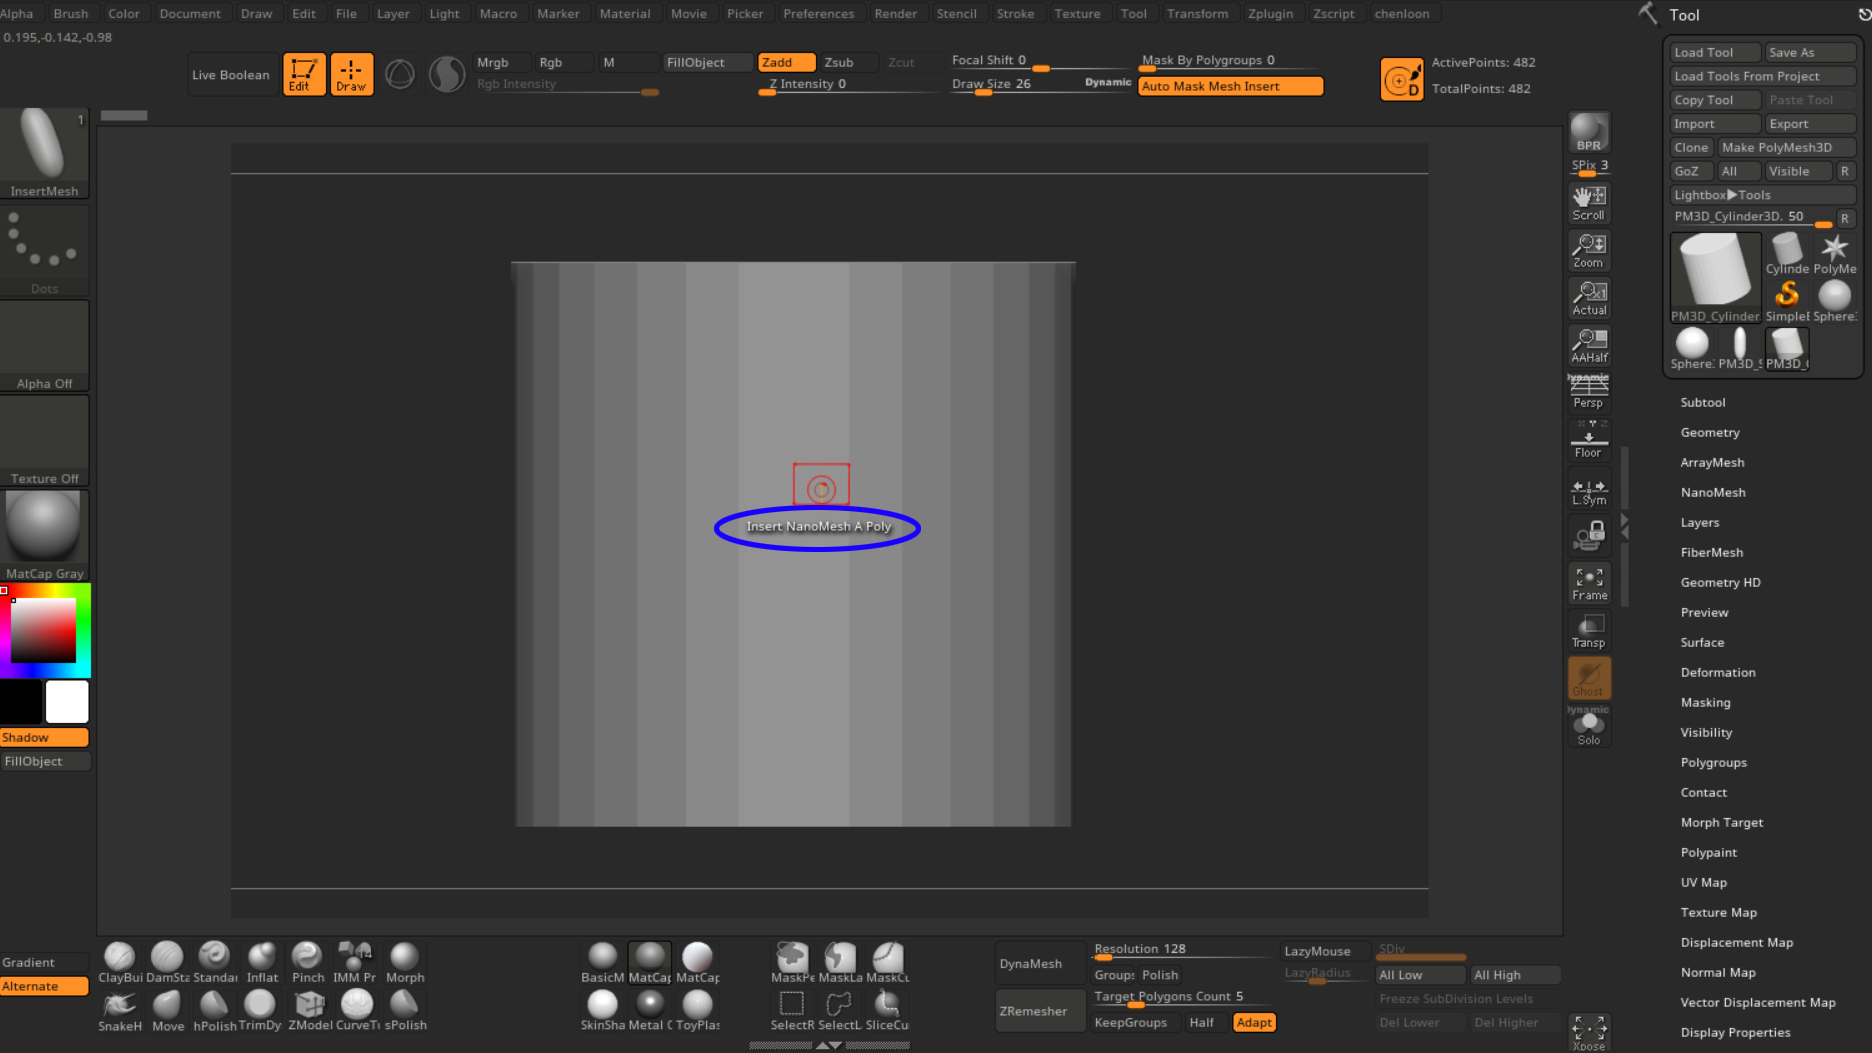The width and height of the screenshot is (1872, 1053).
Task: Click the Draw Size slider
Action: coord(1040,84)
